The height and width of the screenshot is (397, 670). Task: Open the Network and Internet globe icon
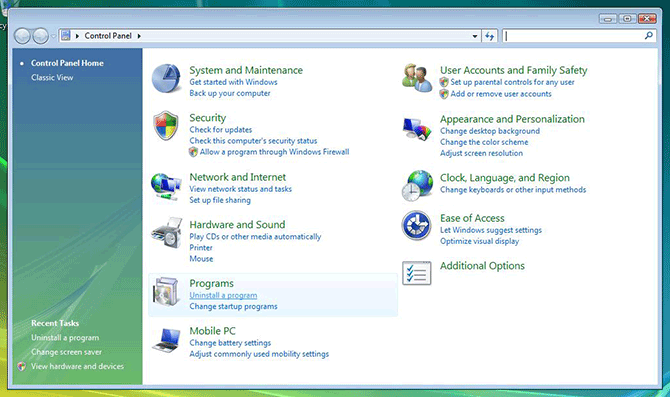click(166, 186)
